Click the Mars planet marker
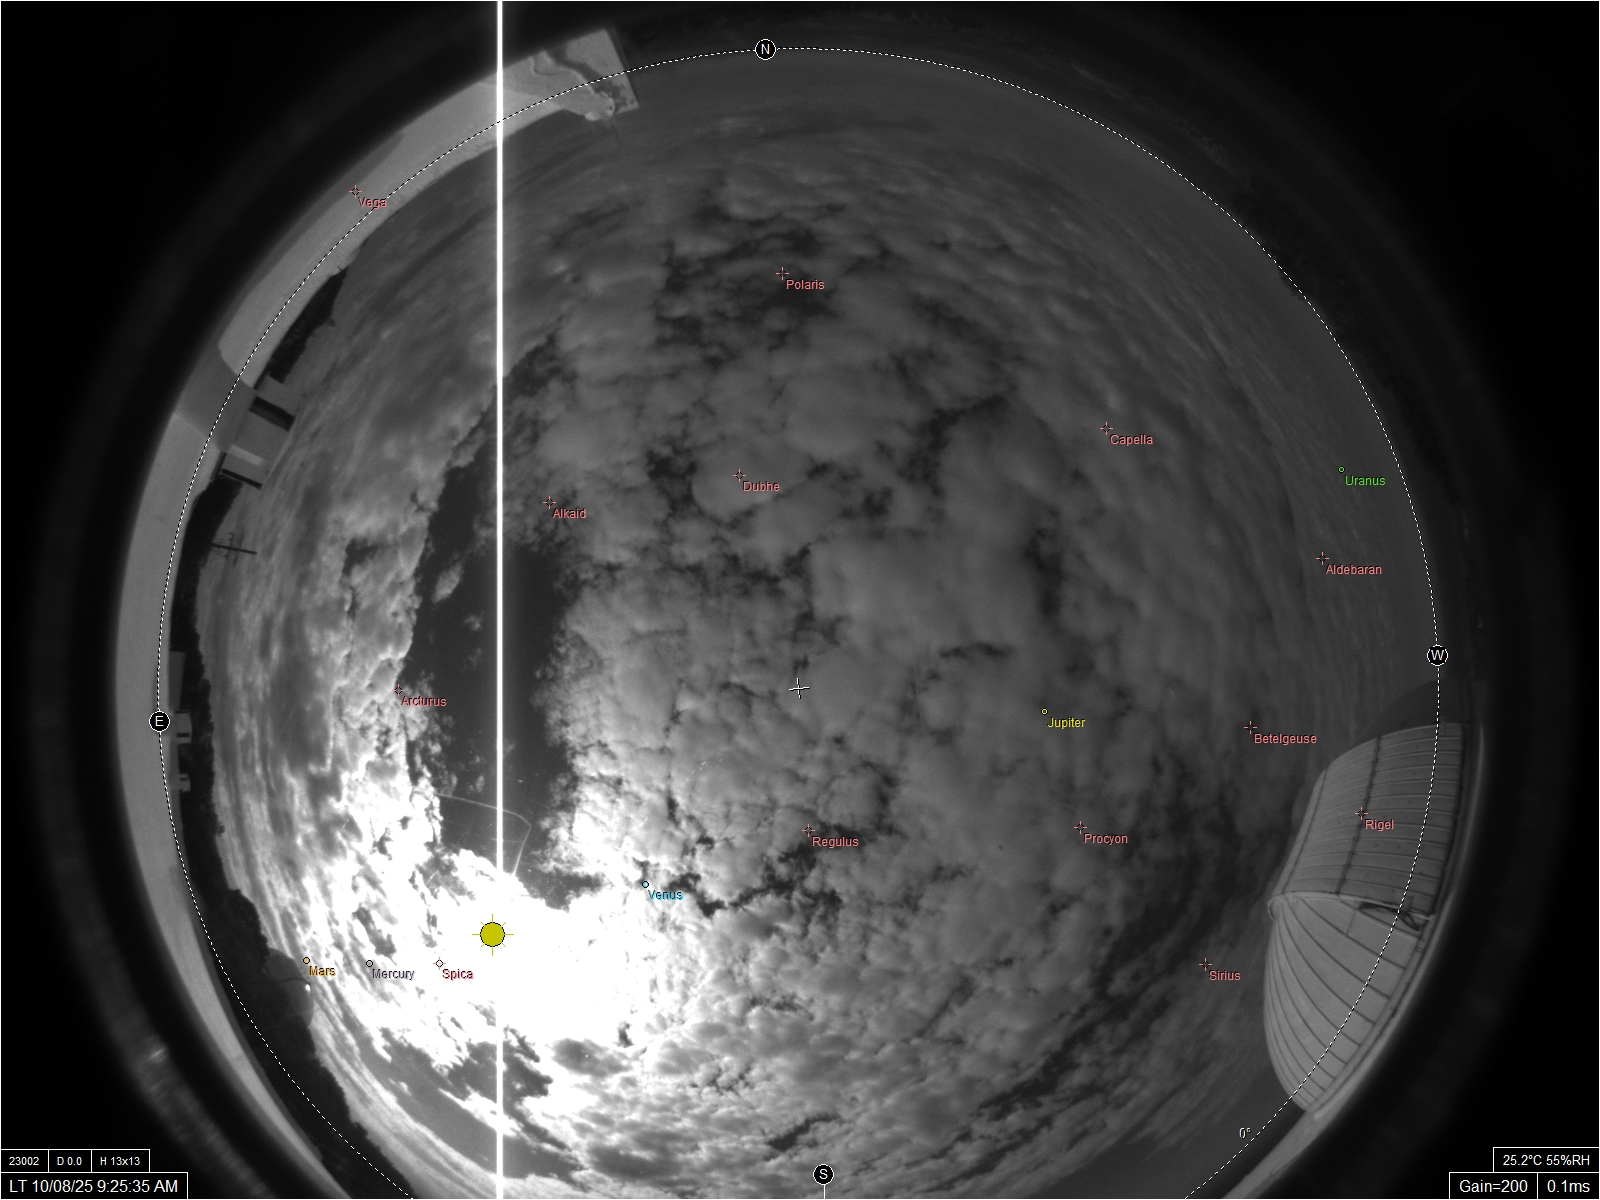 pyautogui.click(x=307, y=961)
